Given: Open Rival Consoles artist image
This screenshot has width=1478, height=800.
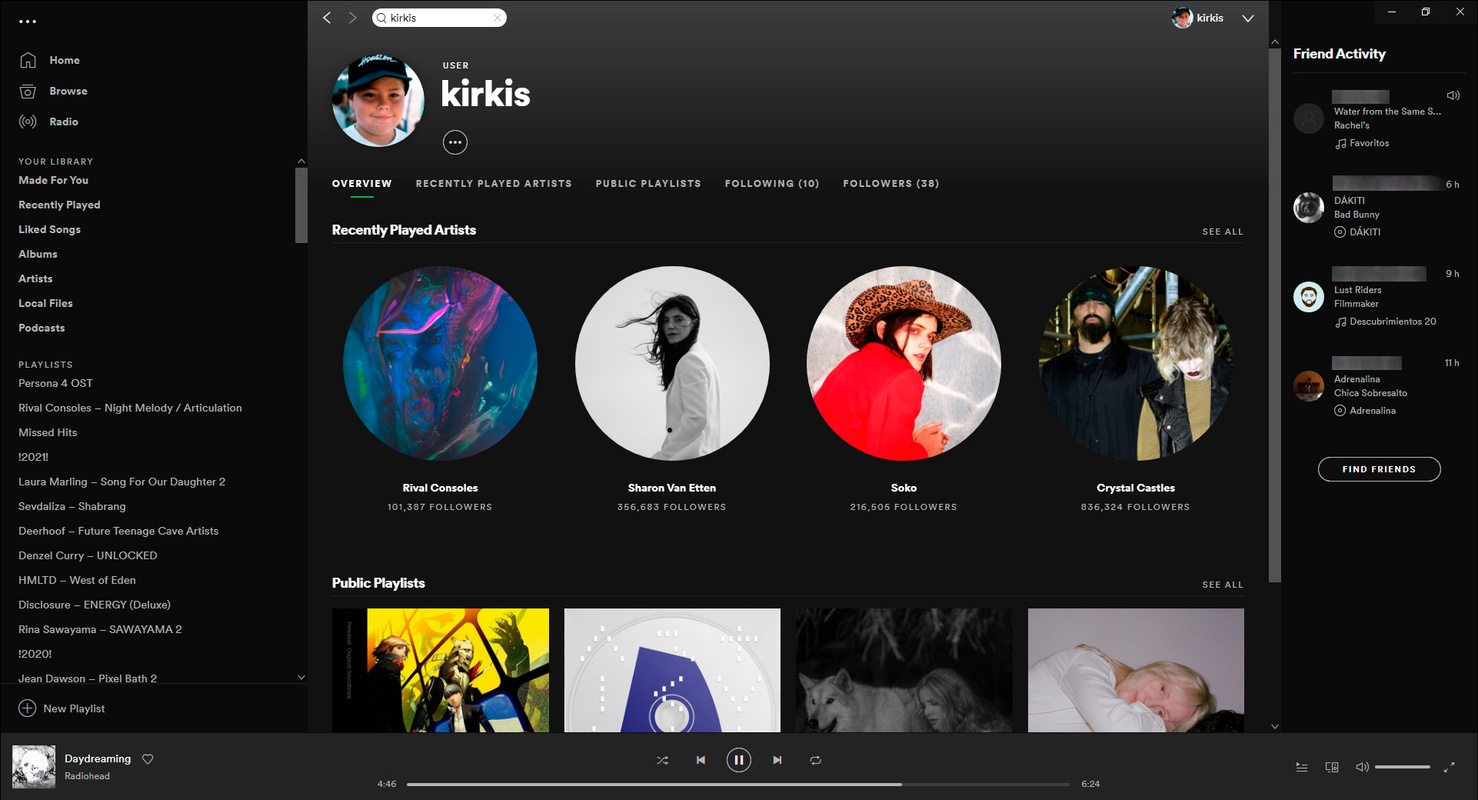Looking at the screenshot, I should 440,364.
